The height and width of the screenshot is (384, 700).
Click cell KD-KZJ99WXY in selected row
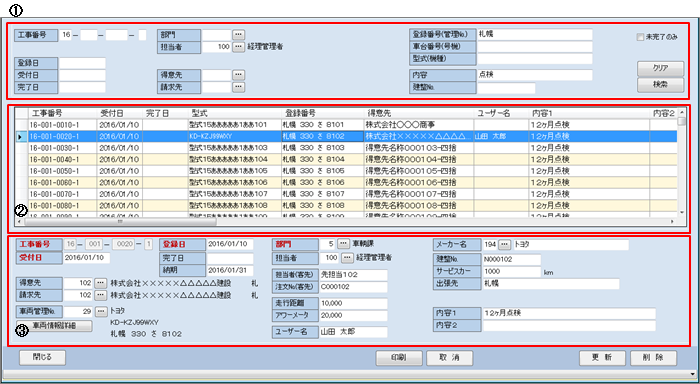point(235,136)
